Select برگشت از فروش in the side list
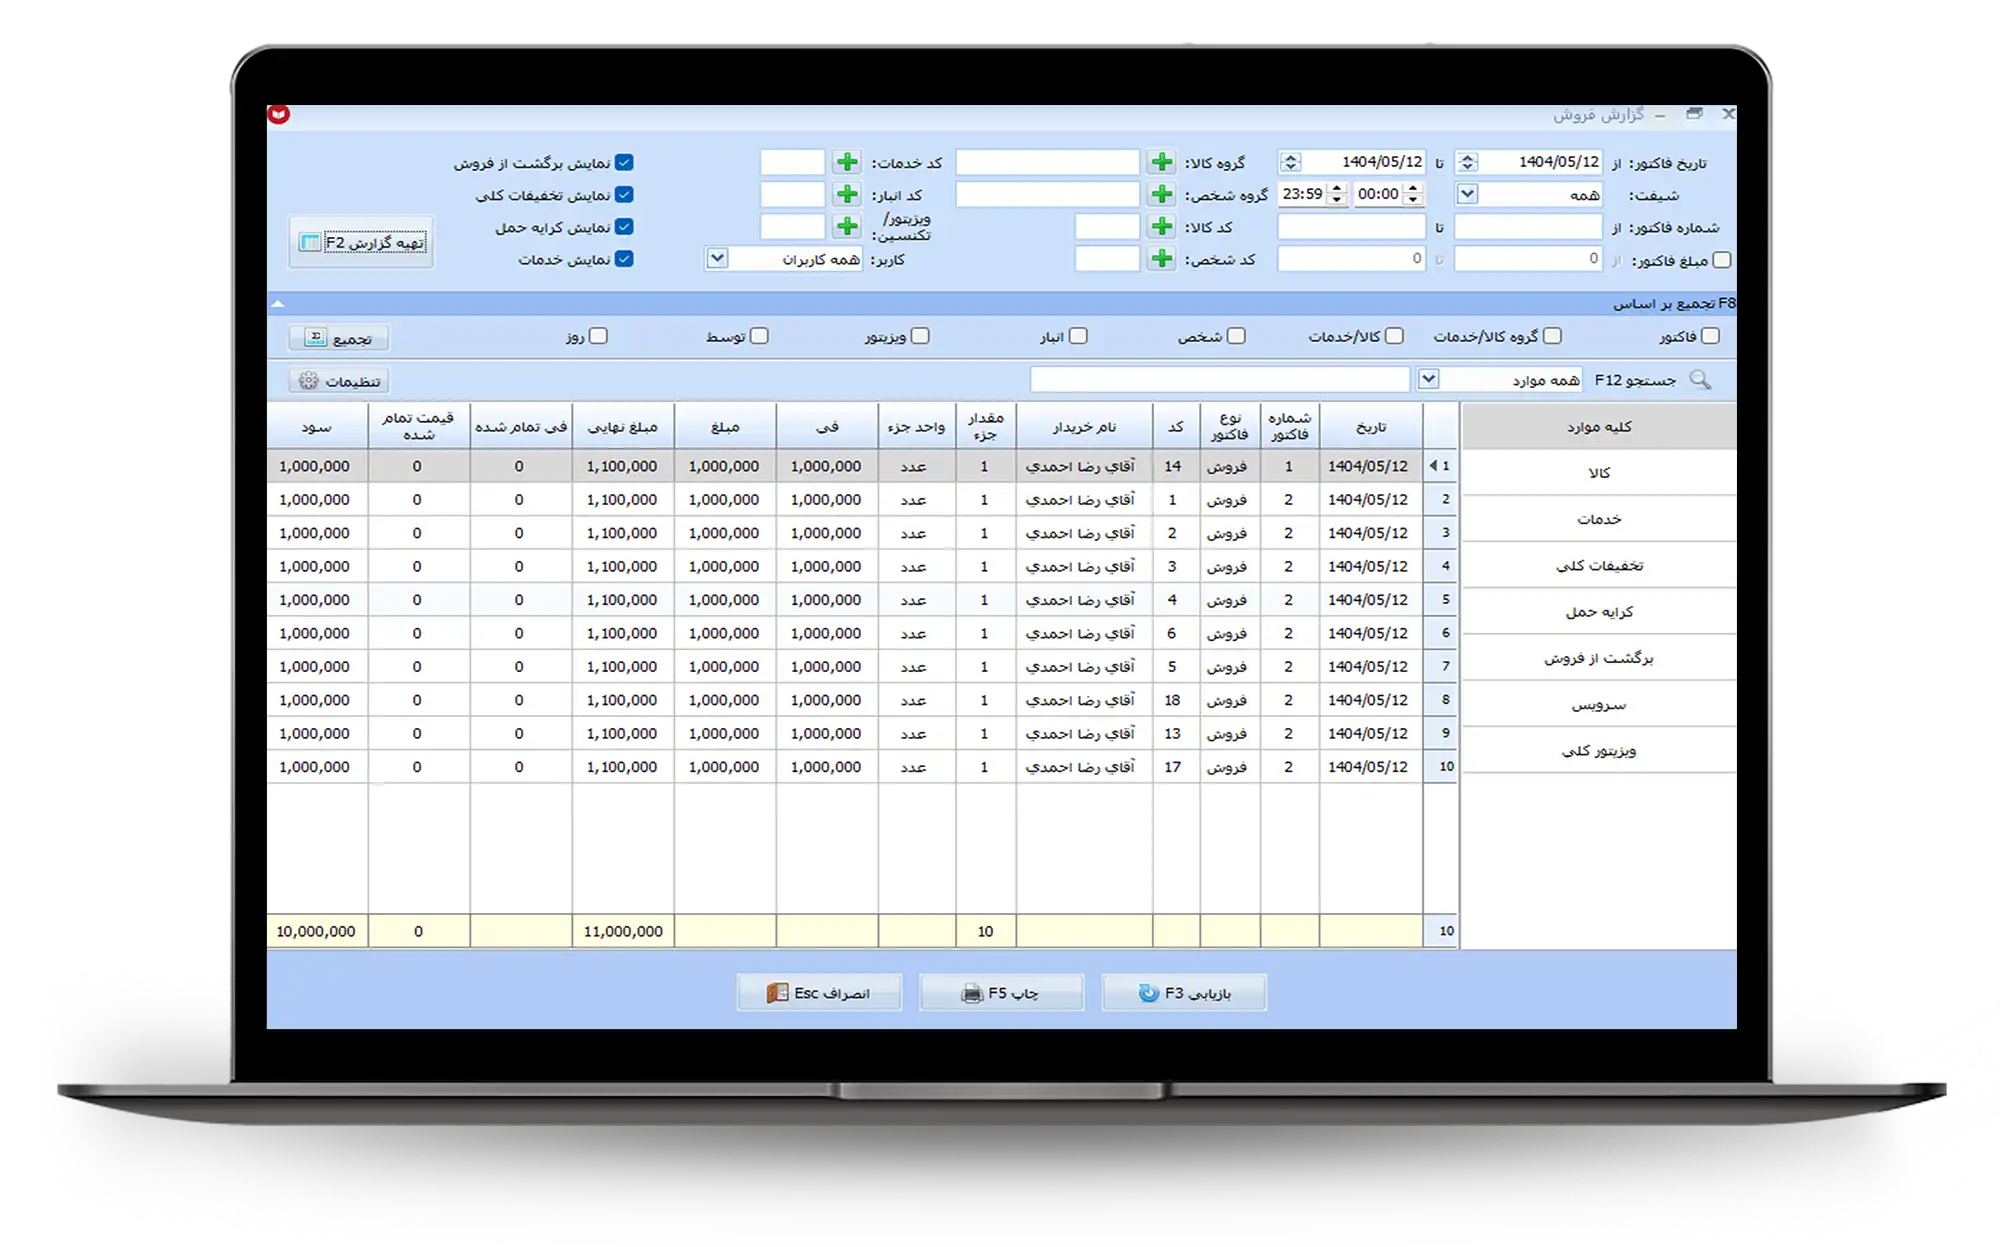The image size is (2000, 1247). [1598, 658]
